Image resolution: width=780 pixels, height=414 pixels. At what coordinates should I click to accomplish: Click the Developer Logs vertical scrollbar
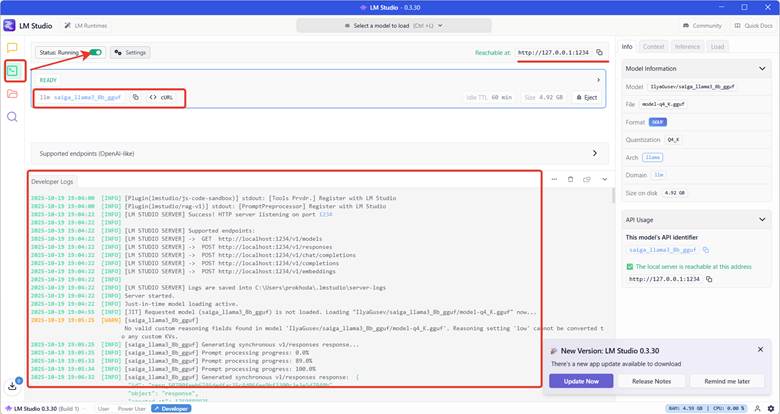[x=613, y=196]
